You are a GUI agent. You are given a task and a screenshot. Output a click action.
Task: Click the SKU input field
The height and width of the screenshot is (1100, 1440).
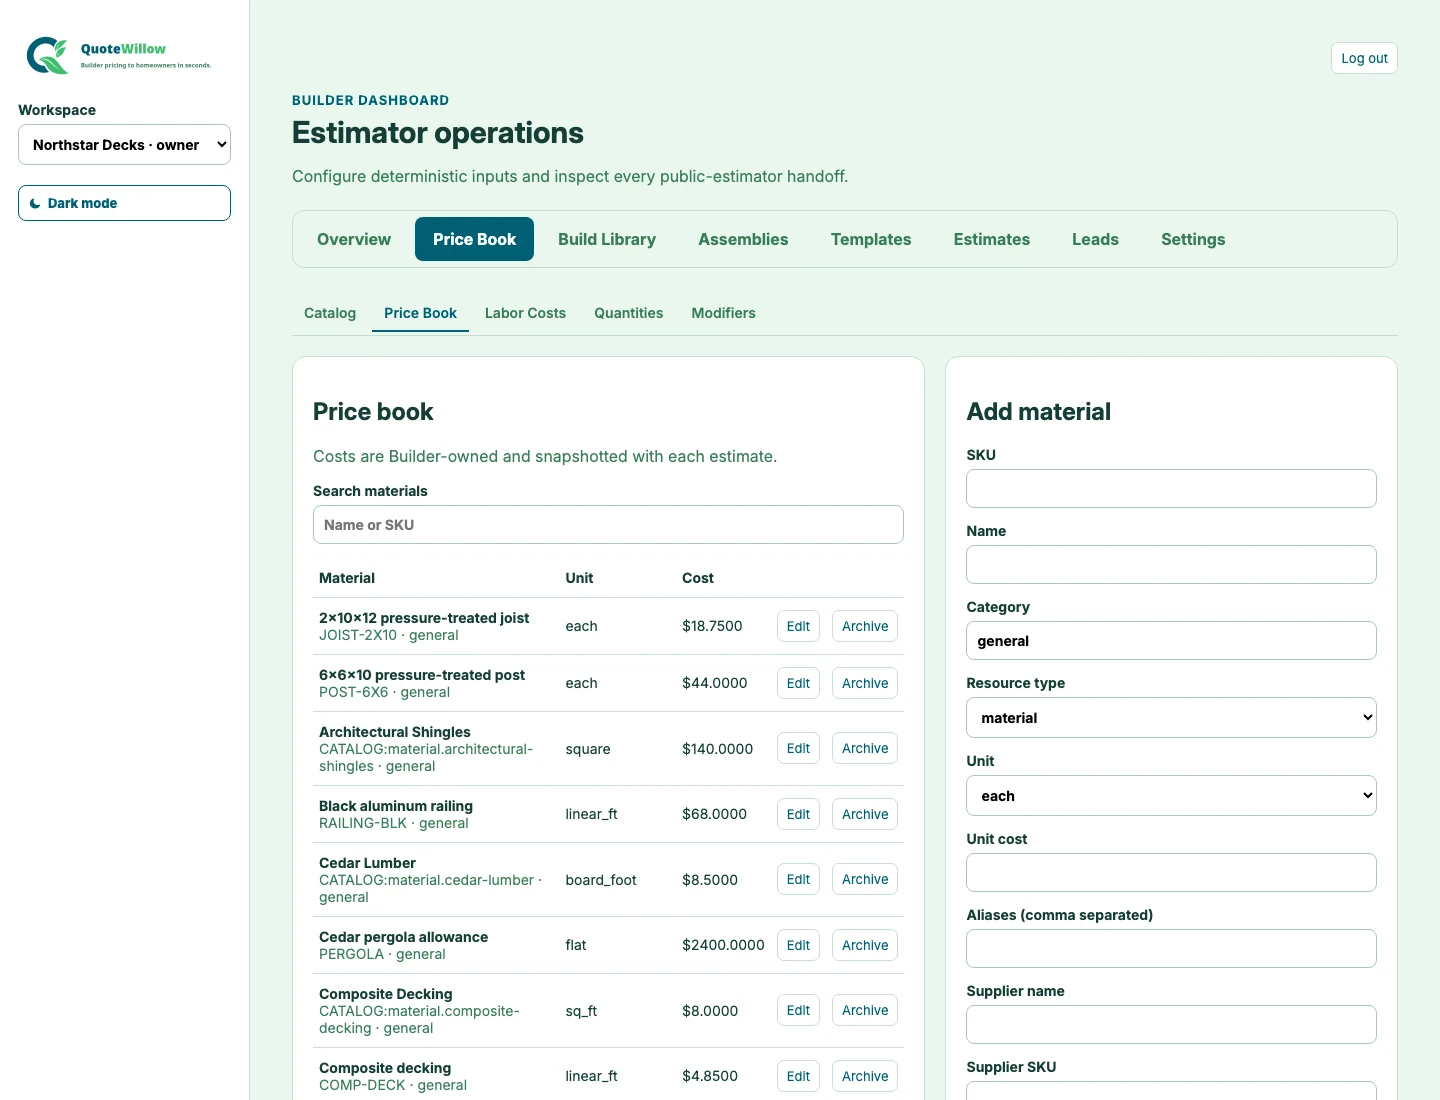coord(1171,488)
